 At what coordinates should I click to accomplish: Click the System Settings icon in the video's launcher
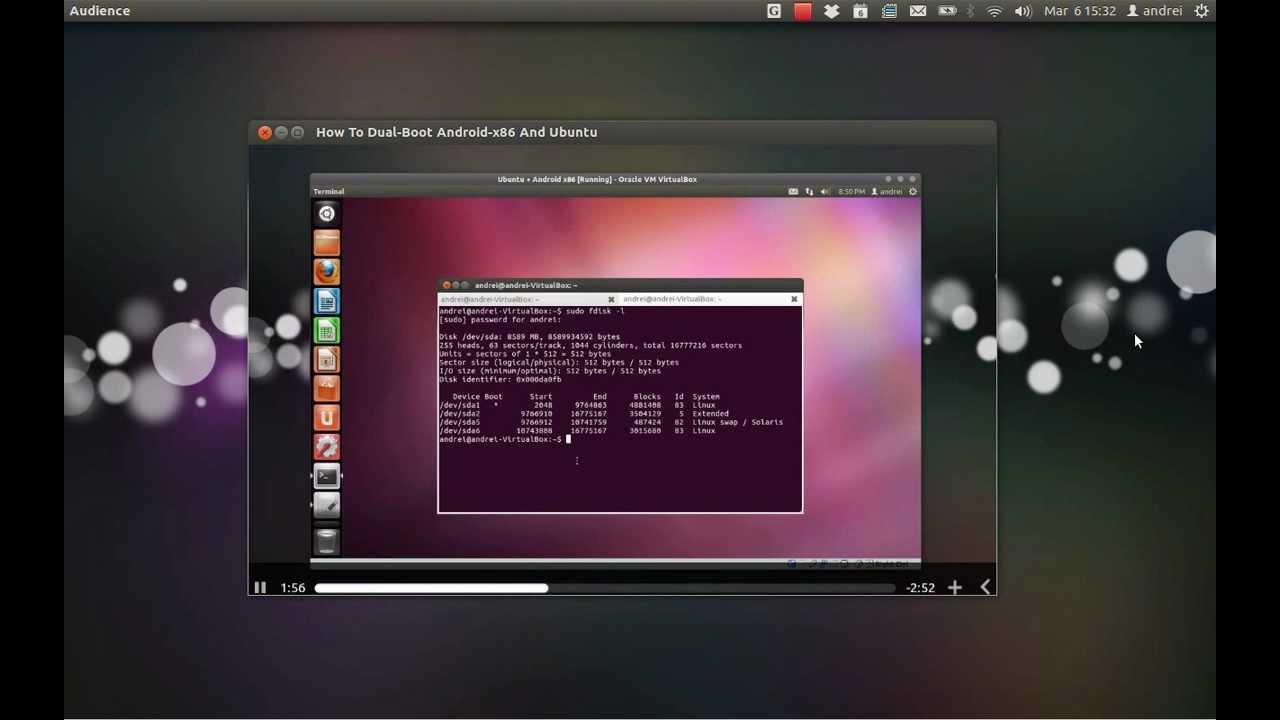(x=327, y=447)
